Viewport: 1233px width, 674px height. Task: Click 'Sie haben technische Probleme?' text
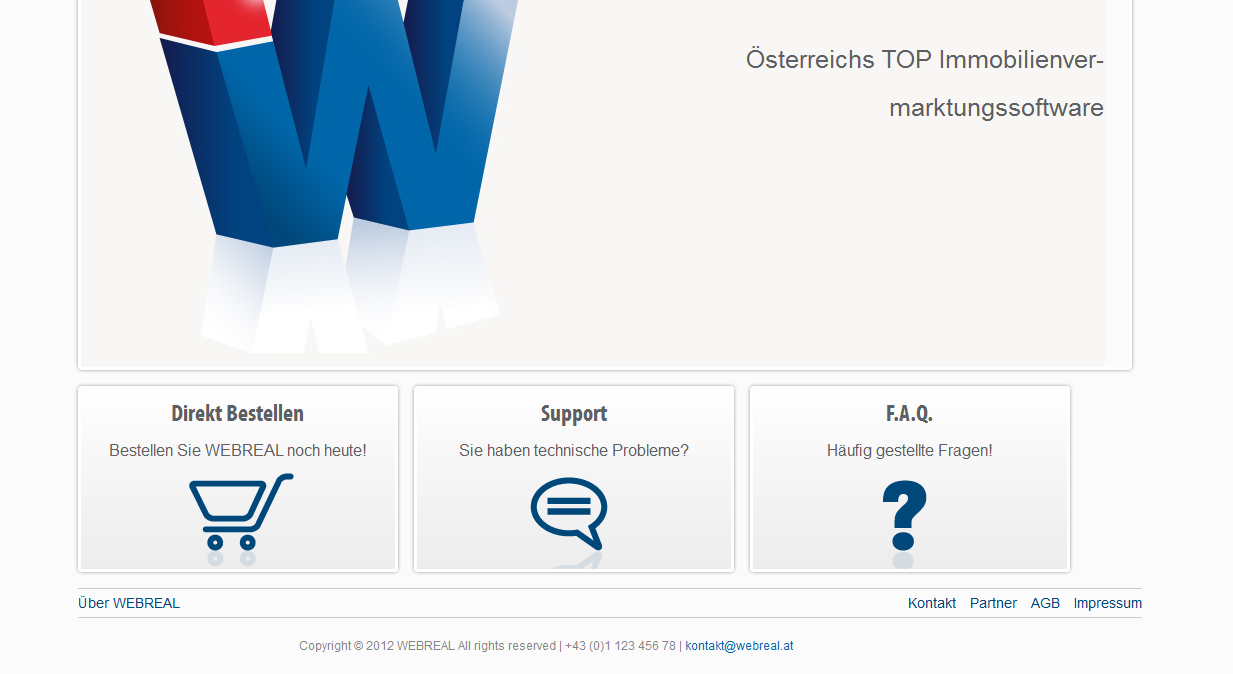coord(574,451)
